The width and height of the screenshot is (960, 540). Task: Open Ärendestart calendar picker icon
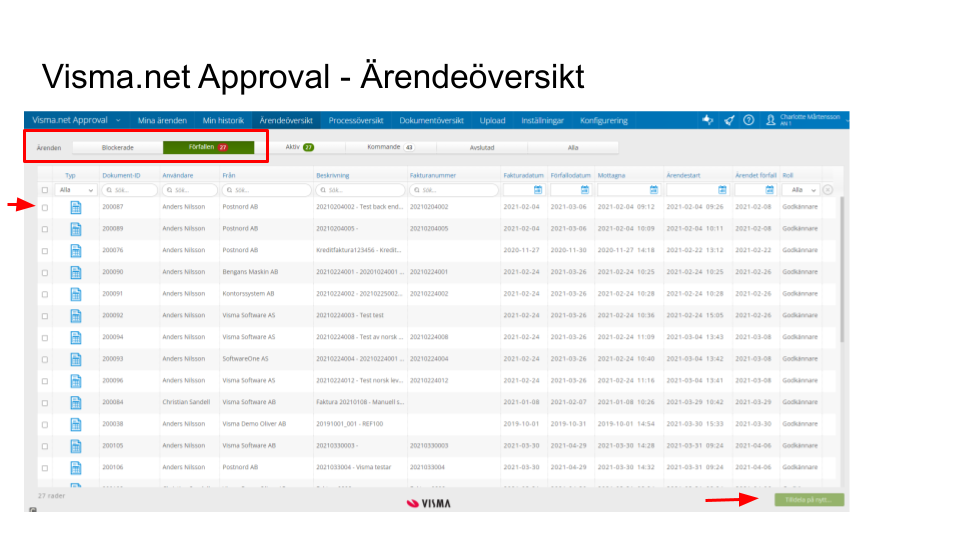[x=722, y=190]
